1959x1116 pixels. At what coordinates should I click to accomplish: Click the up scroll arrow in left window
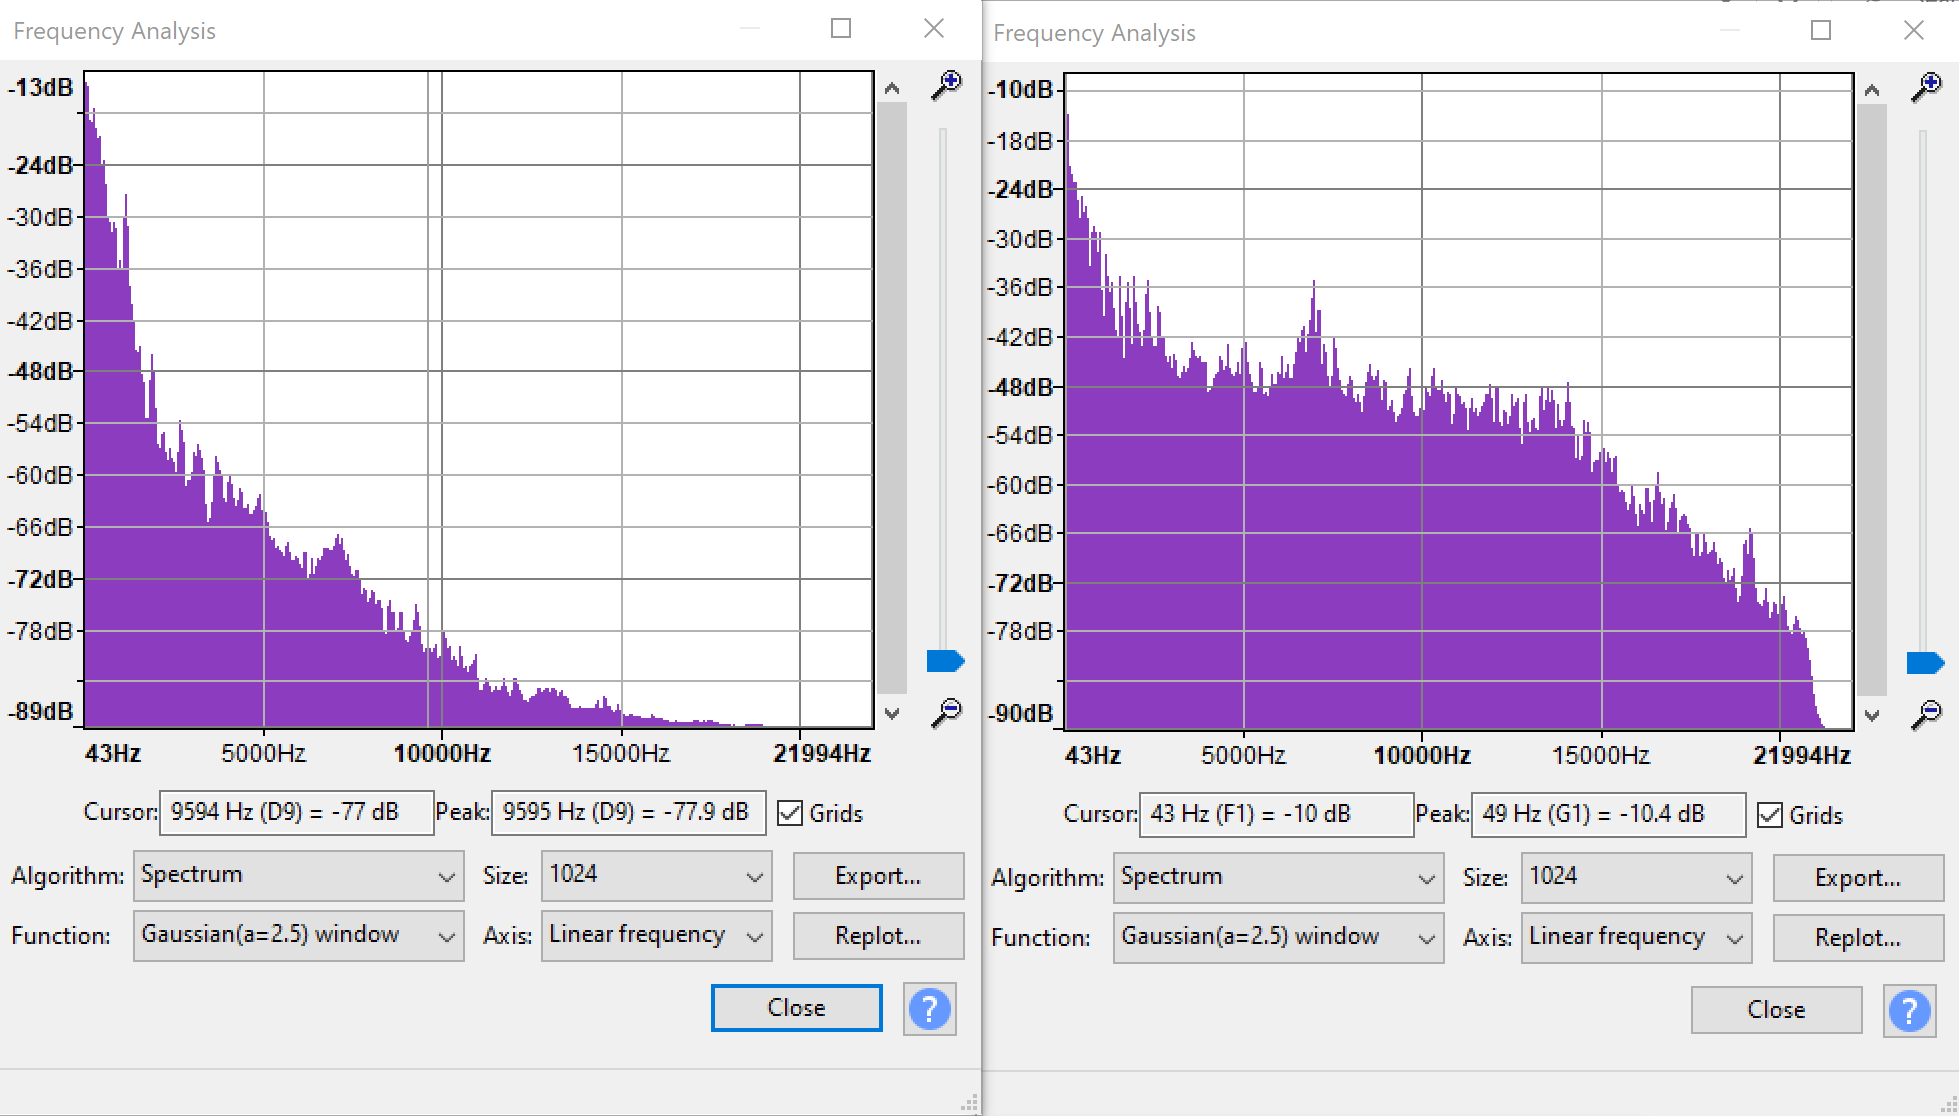892,87
